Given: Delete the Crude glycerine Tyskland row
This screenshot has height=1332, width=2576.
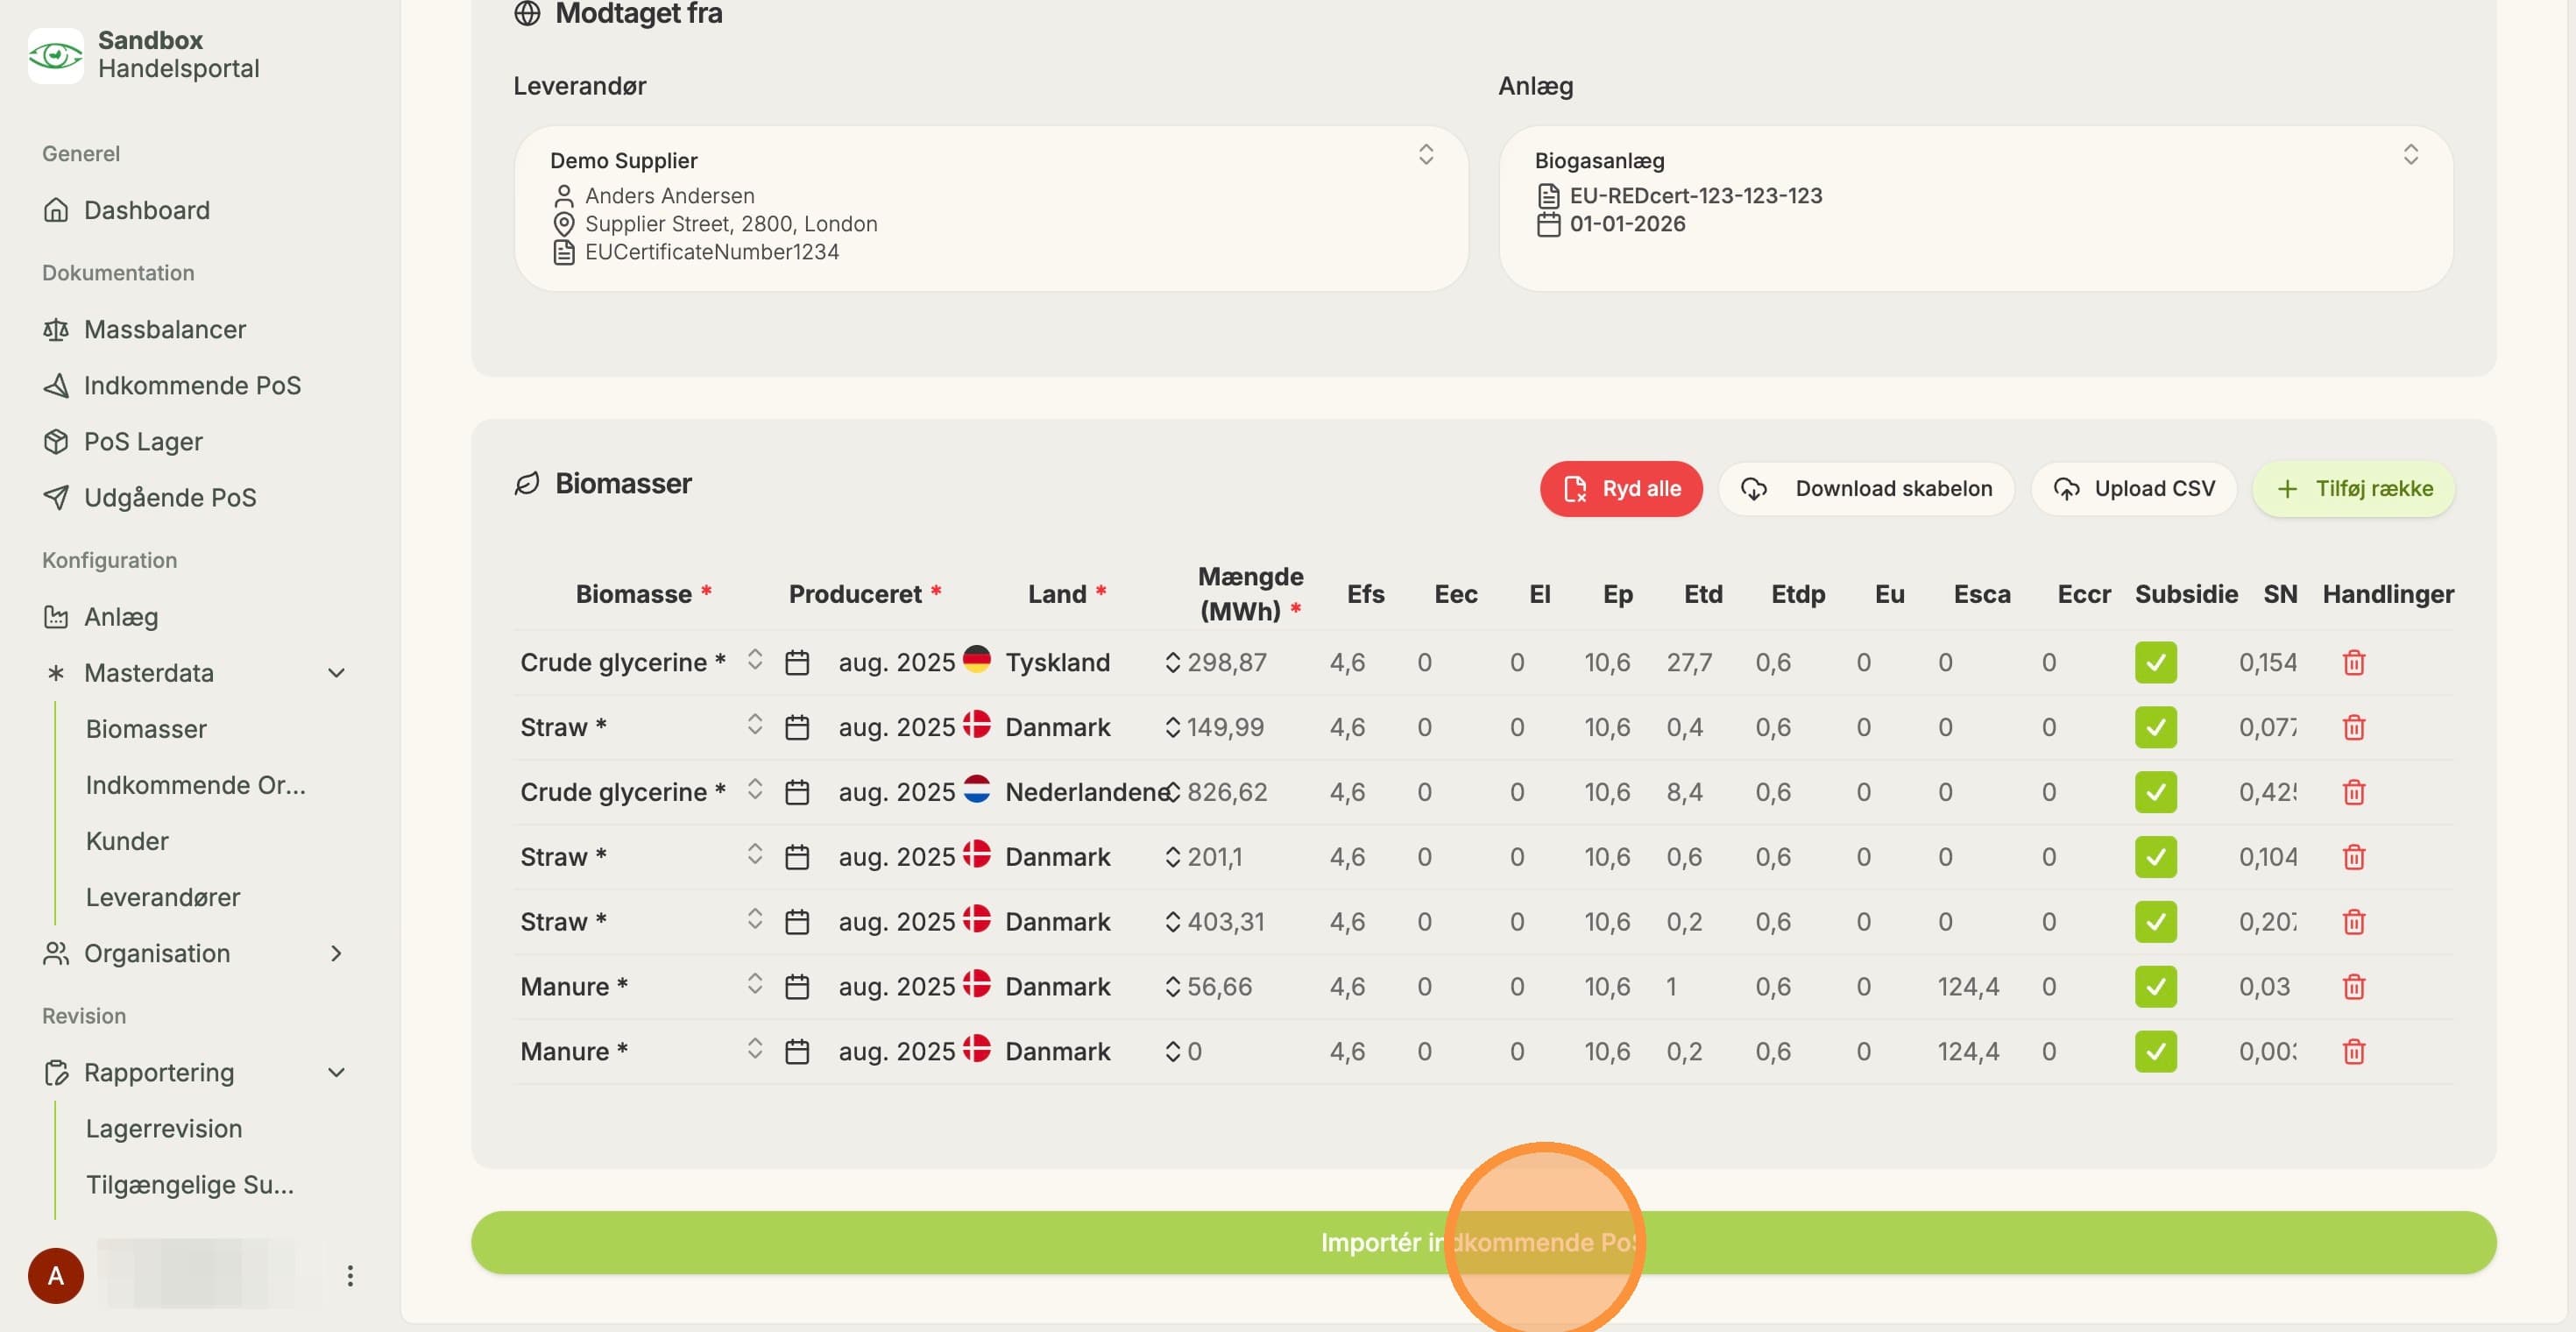Looking at the screenshot, I should click(x=2354, y=662).
